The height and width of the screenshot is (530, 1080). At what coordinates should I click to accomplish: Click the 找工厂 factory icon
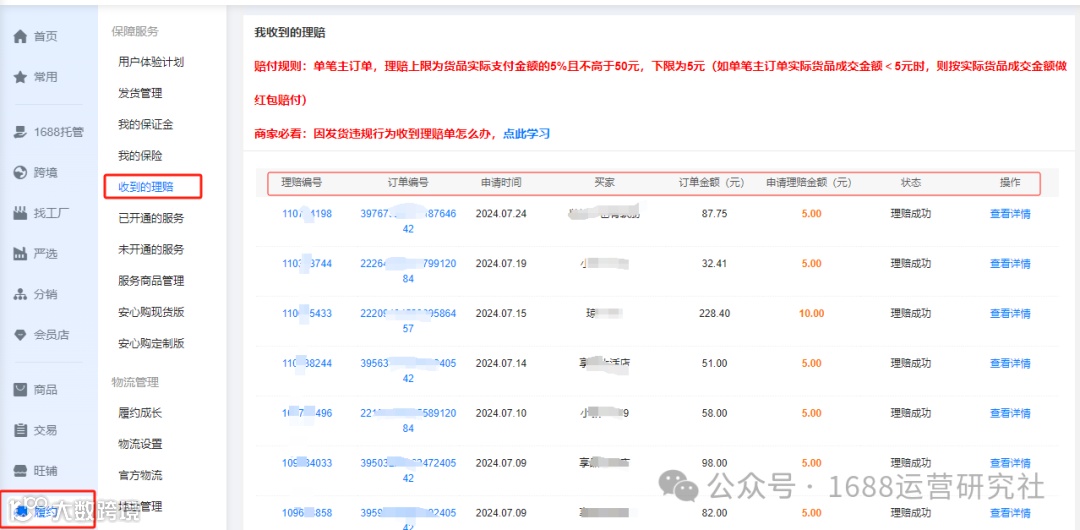pyautogui.click(x=21, y=213)
